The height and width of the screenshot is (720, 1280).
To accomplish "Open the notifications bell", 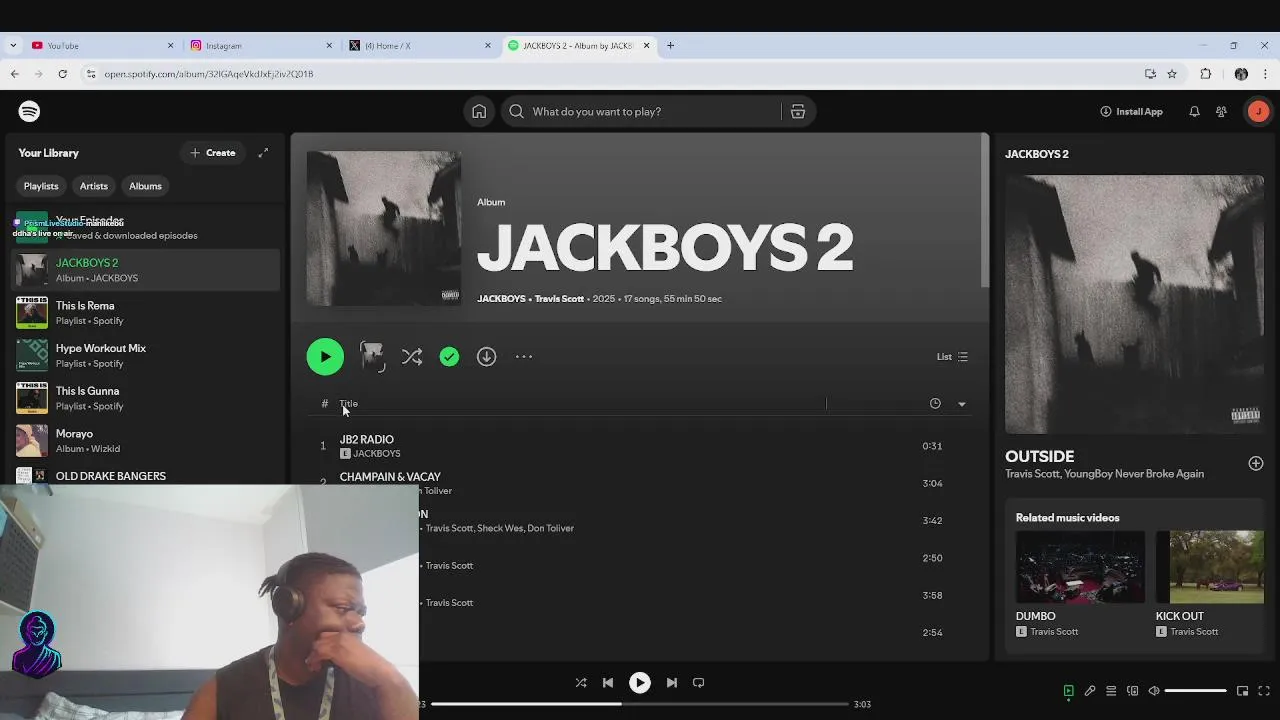I will (1194, 111).
